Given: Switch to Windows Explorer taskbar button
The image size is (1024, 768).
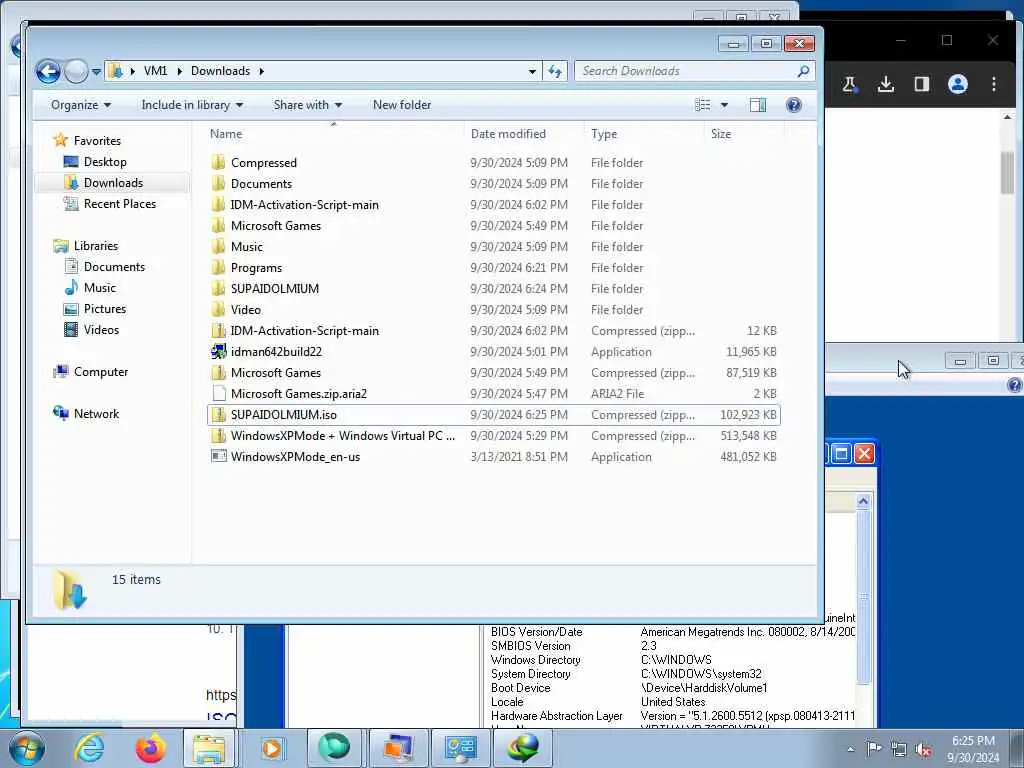Looking at the screenshot, I should pos(209,748).
